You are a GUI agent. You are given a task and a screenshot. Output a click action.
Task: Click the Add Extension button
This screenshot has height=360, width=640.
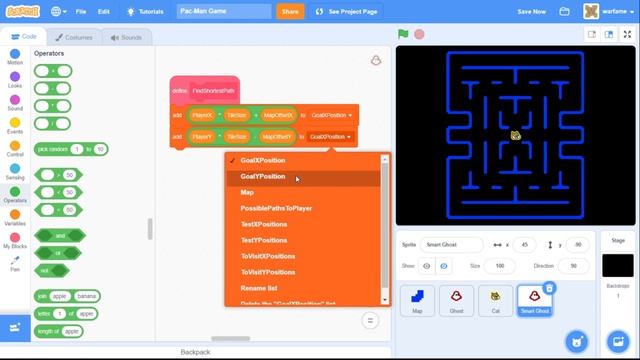15,328
